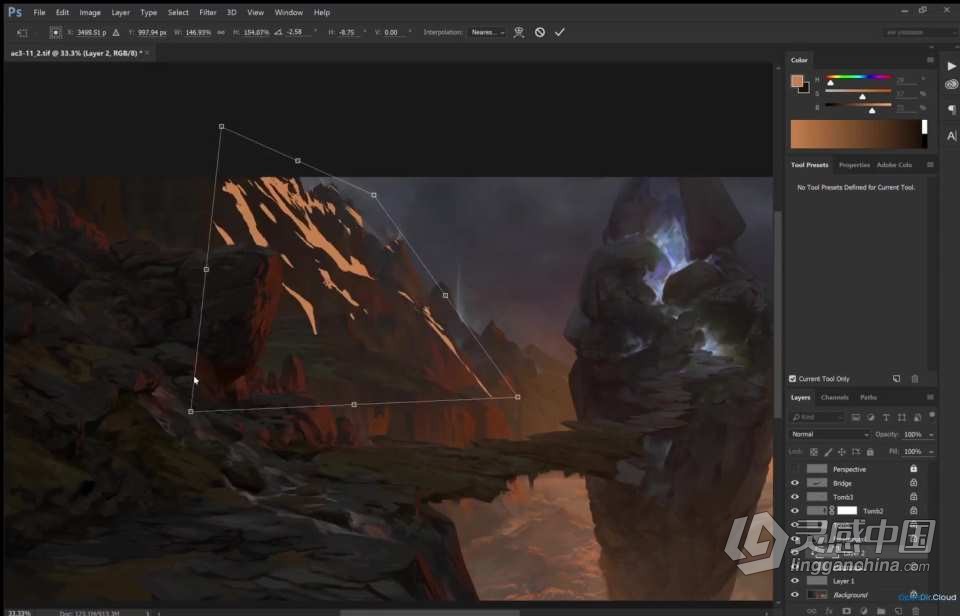Open the Interpolation dropdown
960x616 pixels.
pyautogui.click(x=487, y=32)
